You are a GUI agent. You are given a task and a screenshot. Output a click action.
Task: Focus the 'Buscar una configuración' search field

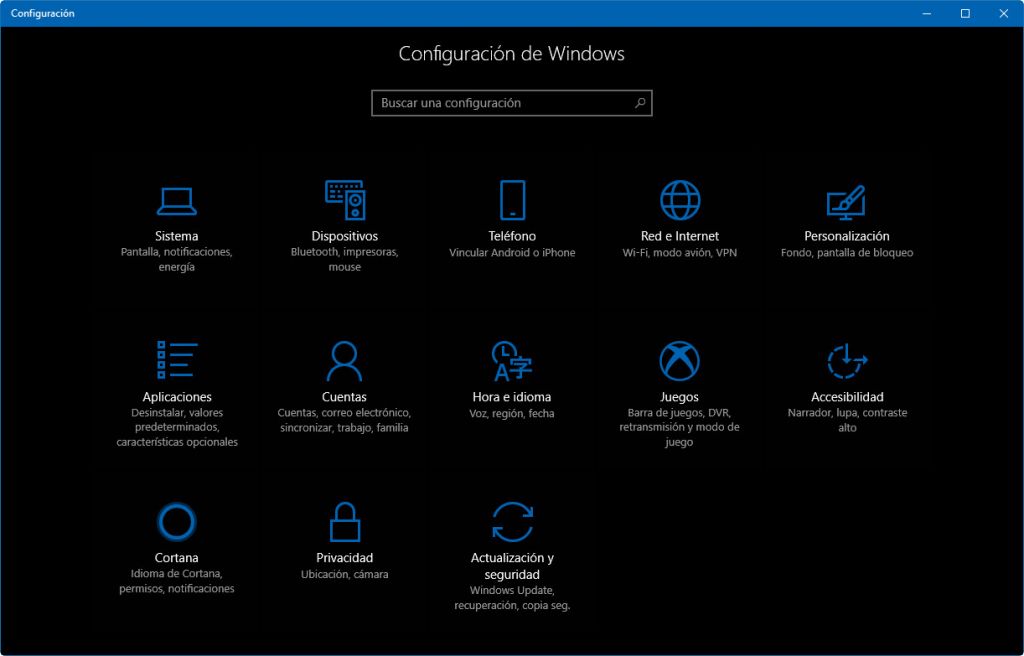[500, 103]
